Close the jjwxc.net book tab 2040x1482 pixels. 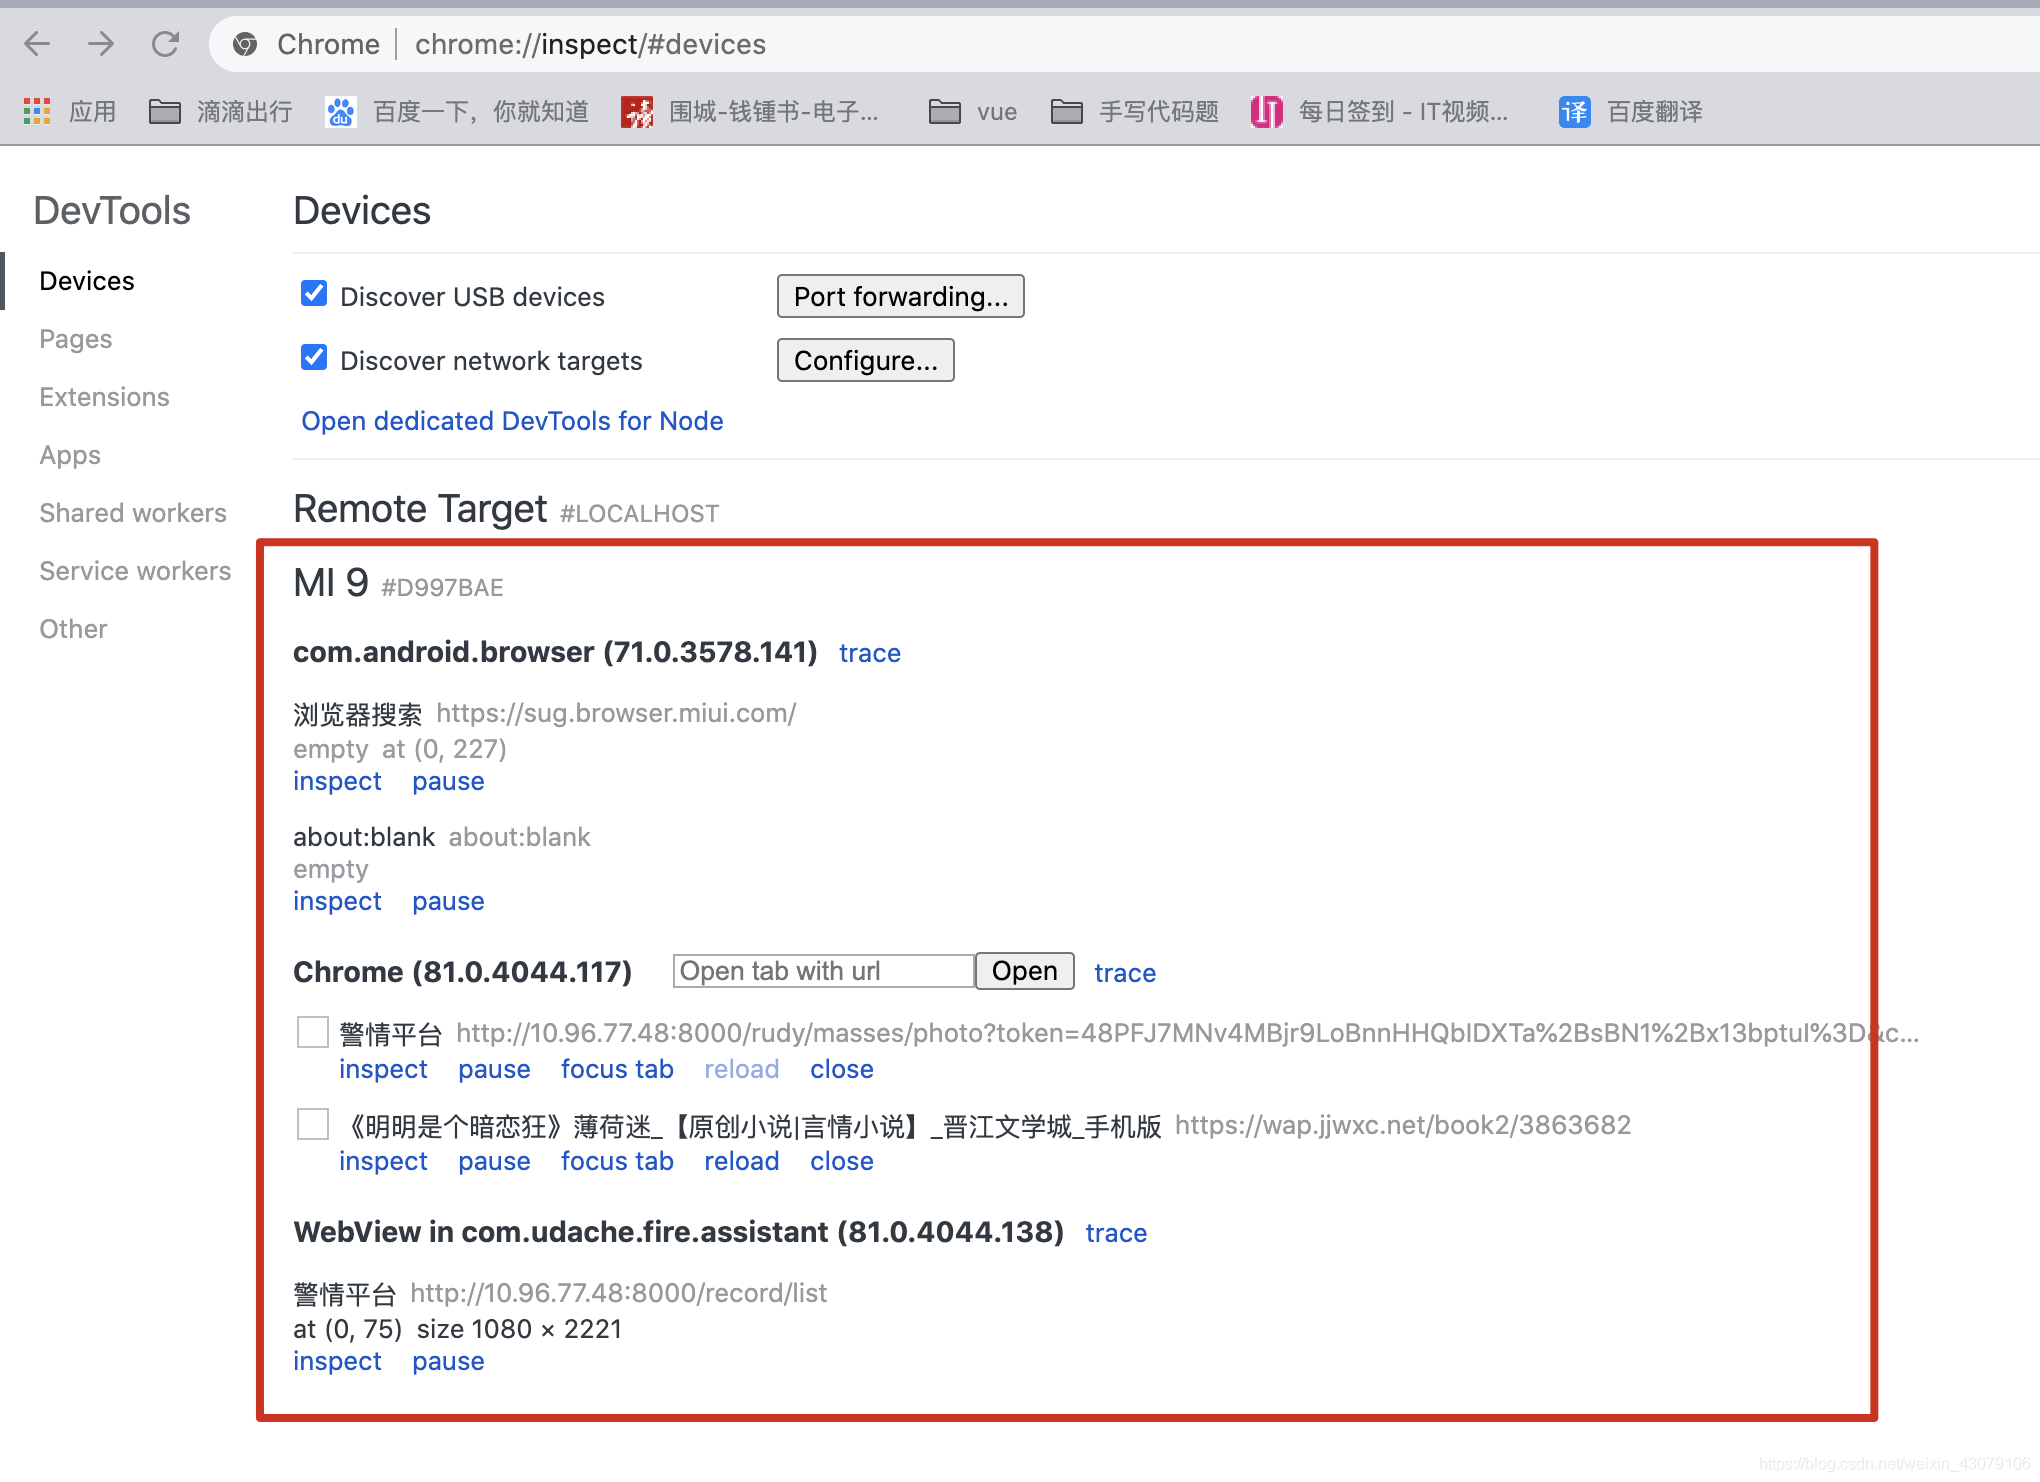point(842,1161)
